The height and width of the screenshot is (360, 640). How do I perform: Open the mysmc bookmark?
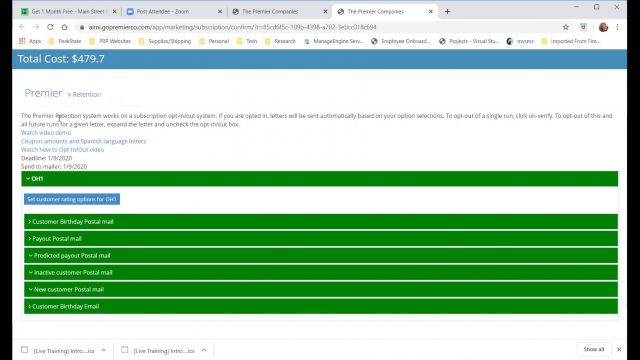click(x=520, y=41)
